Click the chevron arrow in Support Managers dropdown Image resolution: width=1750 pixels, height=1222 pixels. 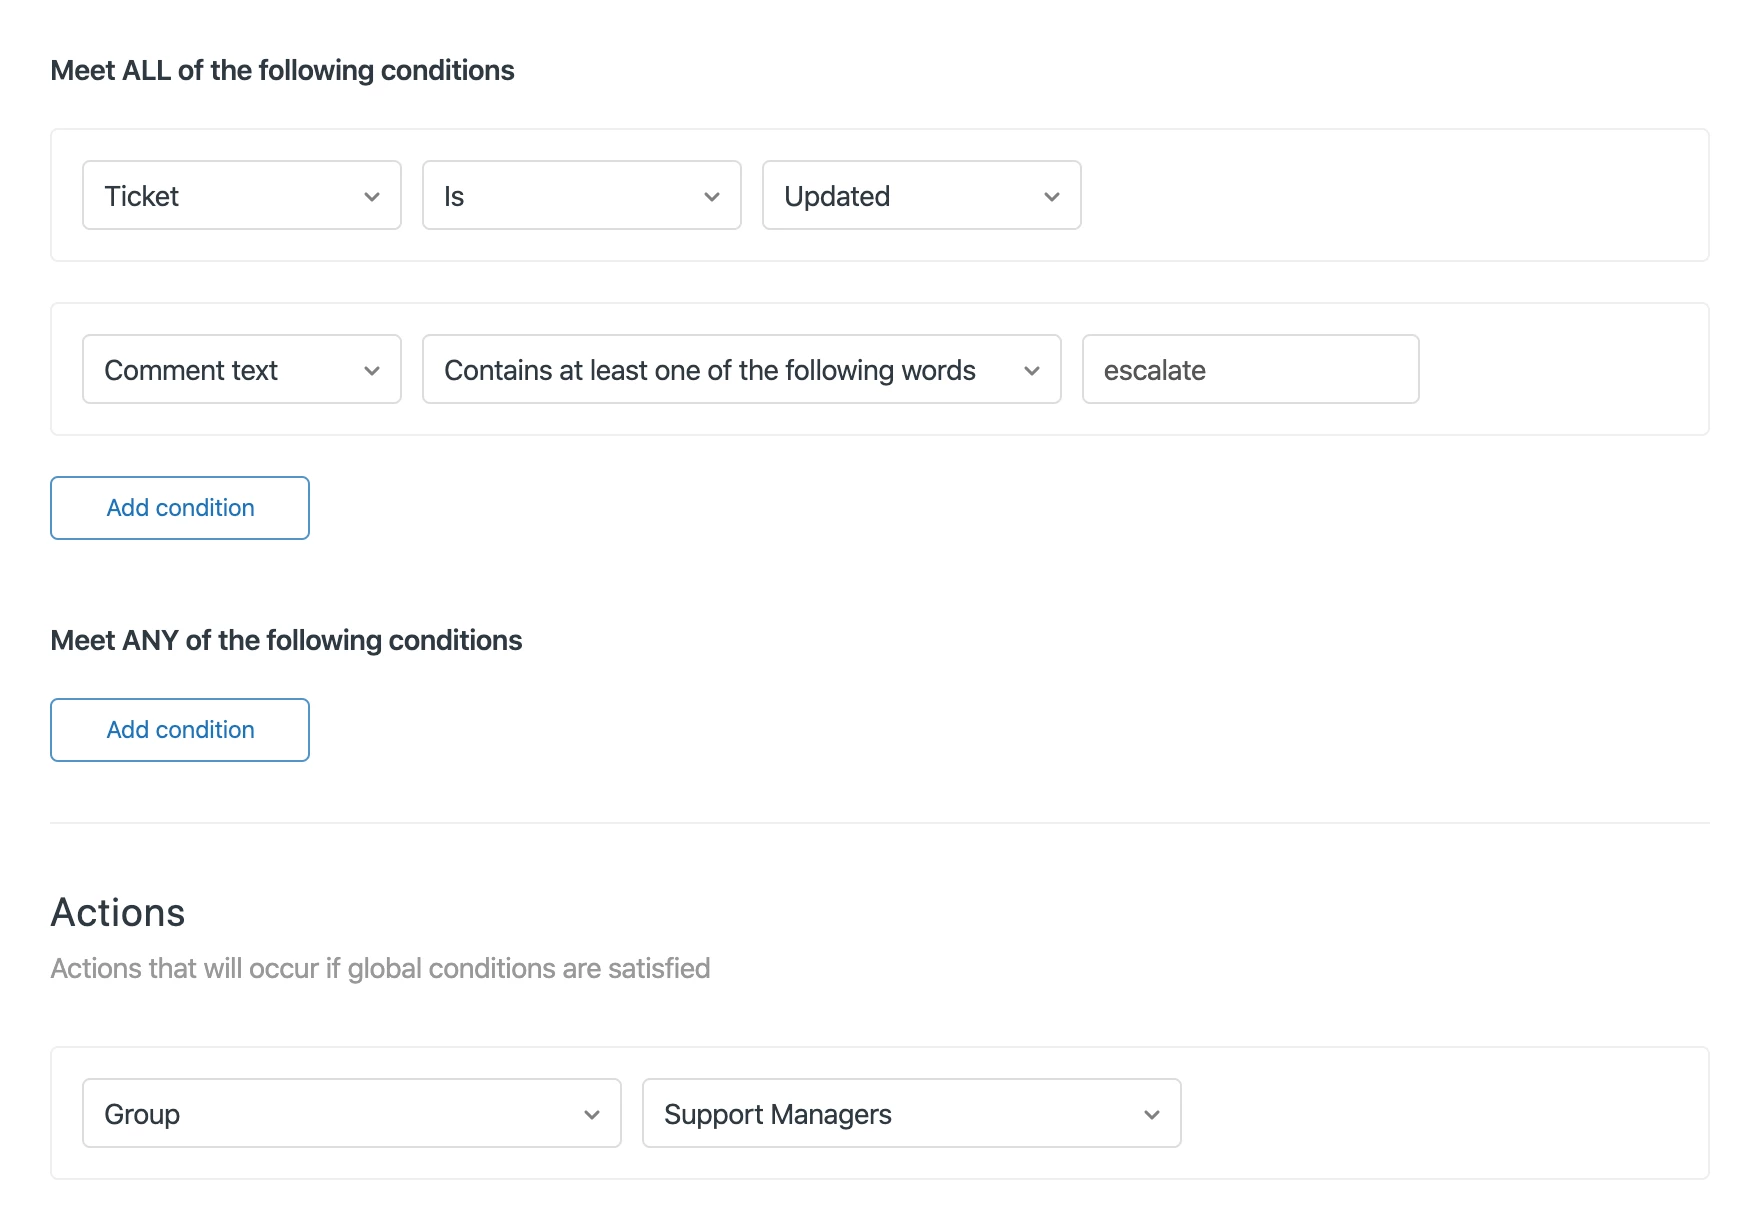pos(1152,1115)
